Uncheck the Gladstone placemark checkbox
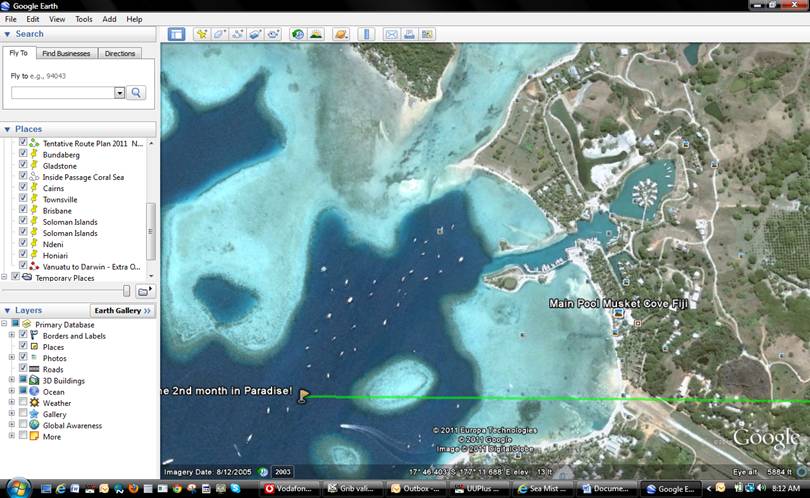 23,164
